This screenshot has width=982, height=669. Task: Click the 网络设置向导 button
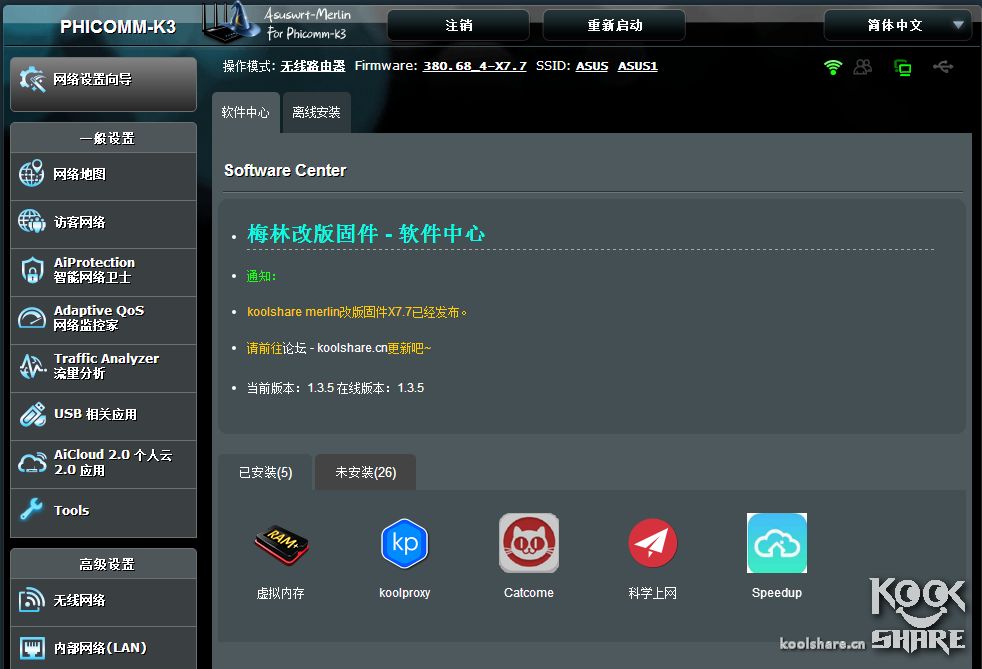tap(103, 84)
